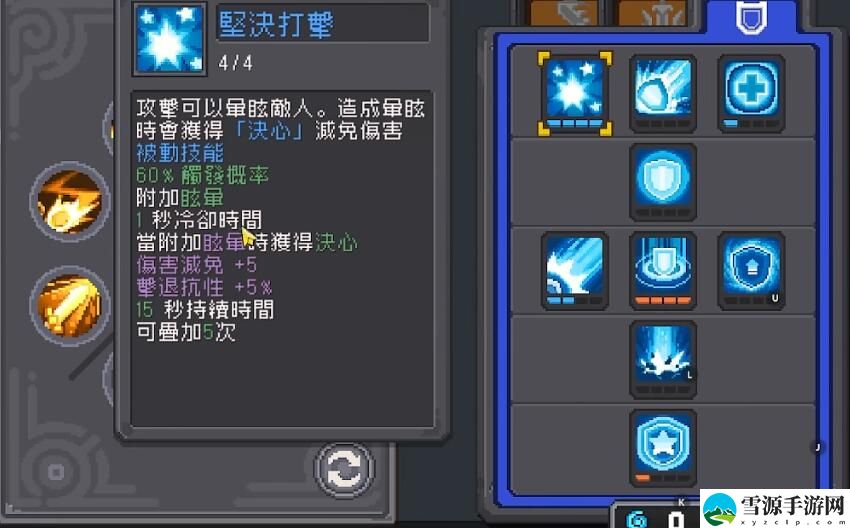The height and width of the screenshot is (528, 850).
Task: Pick the ground slam burst skill
Action: 662,359
